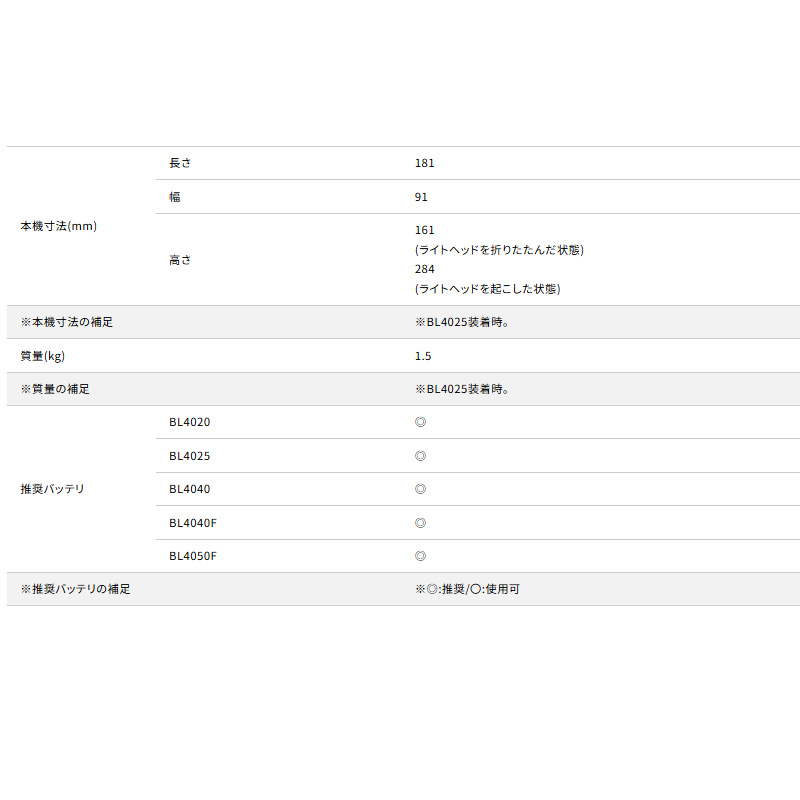The height and width of the screenshot is (800, 800).
Task: Select the ◎ symbol in BL4040 row
Action: pyautogui.click(x=420, y=489)
